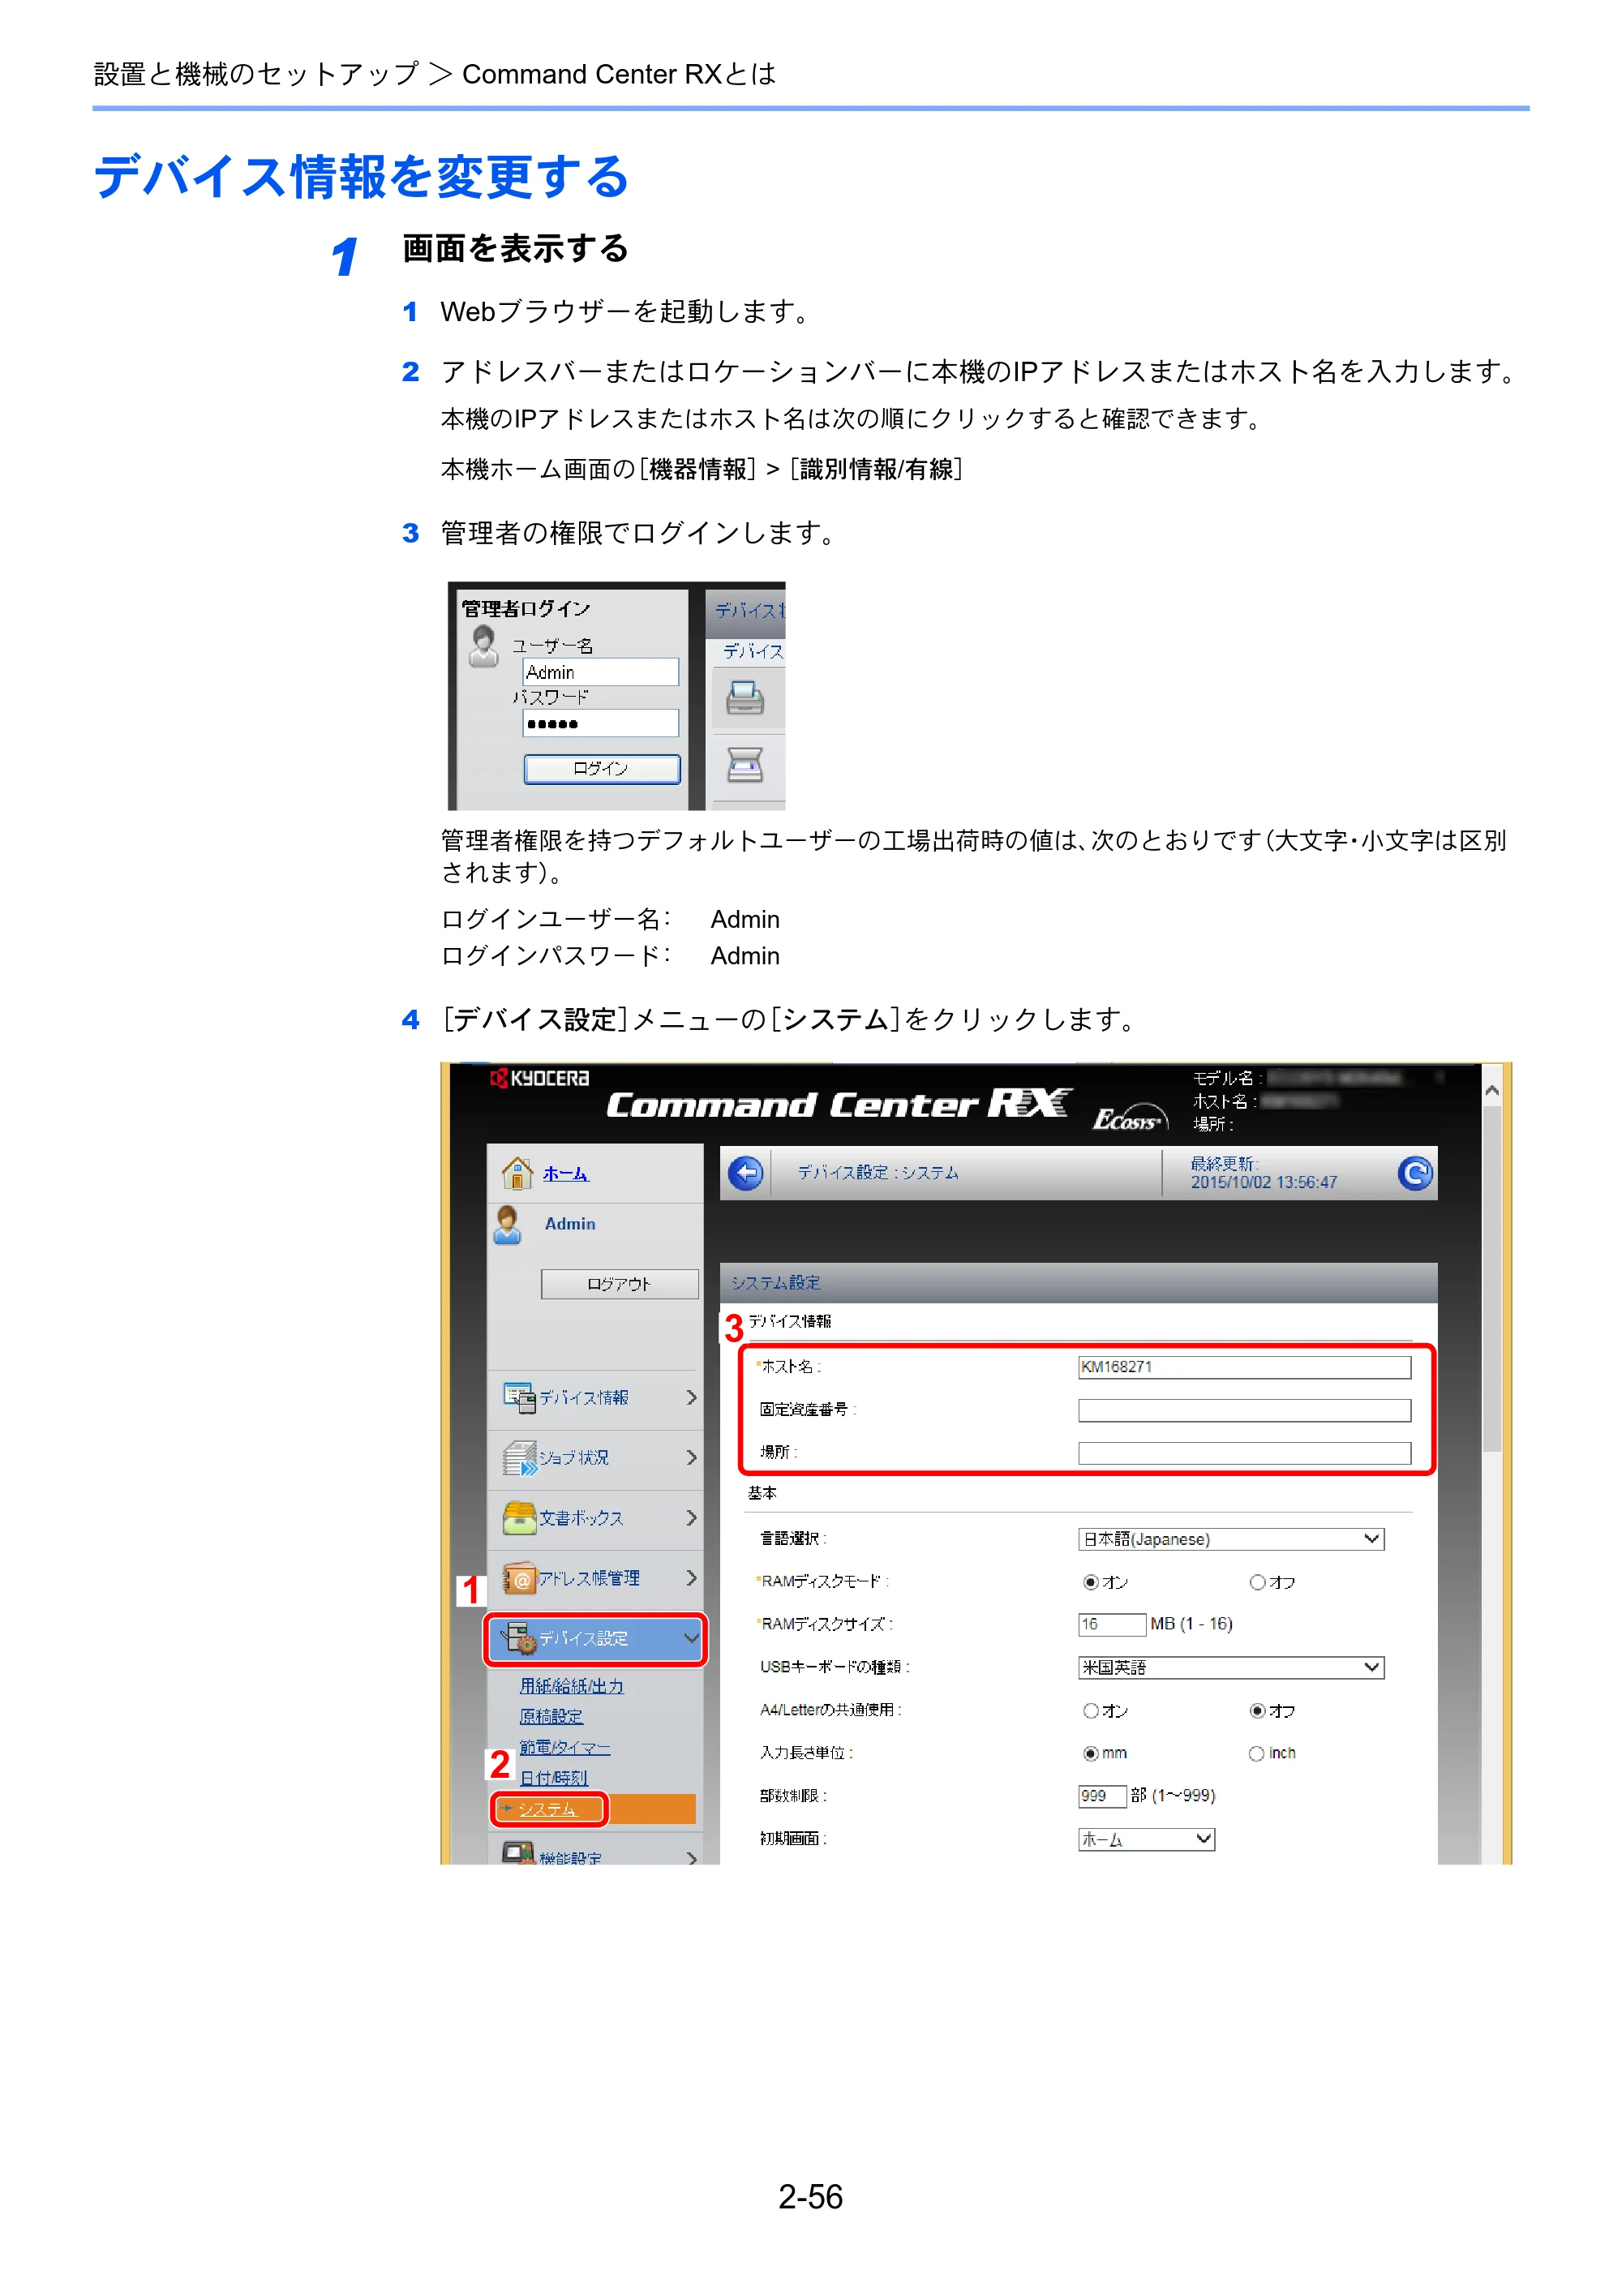1622x2296 pixels.
Task: Open the 言語選択 dropdown
Action: pos(1231,1539)
